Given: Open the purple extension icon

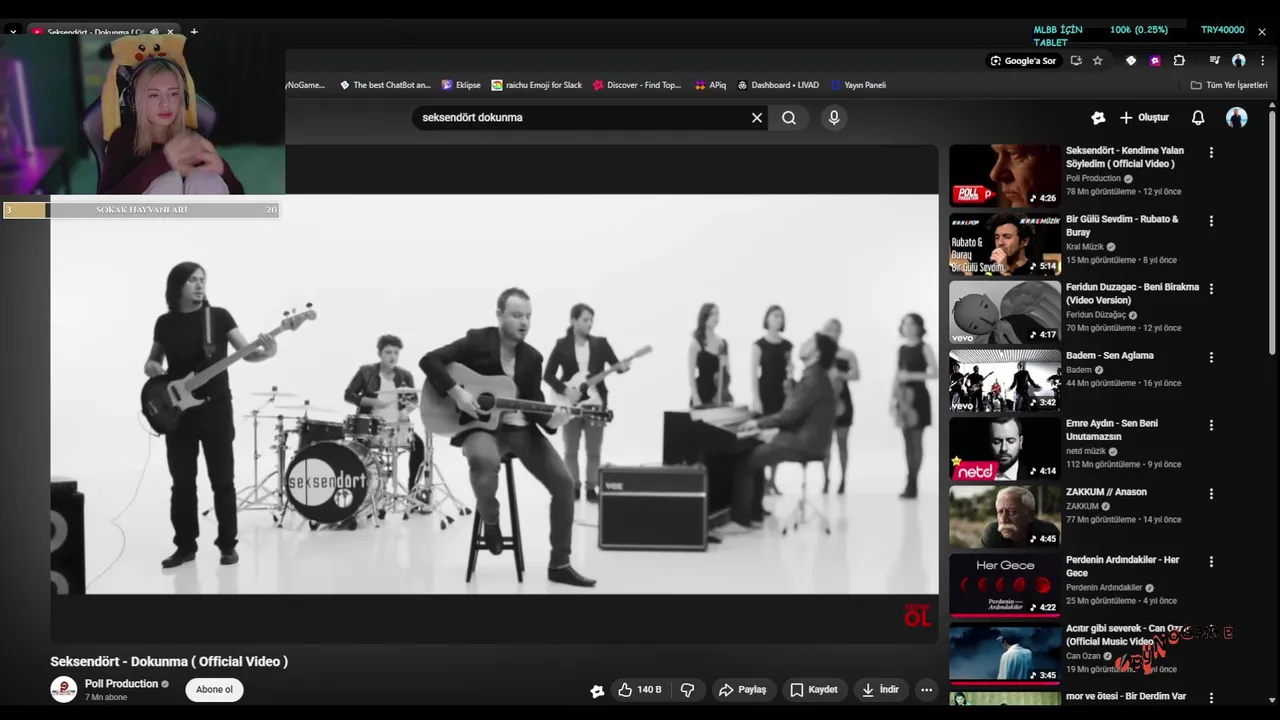Looking at the screenshot, I should (1155, 61).
